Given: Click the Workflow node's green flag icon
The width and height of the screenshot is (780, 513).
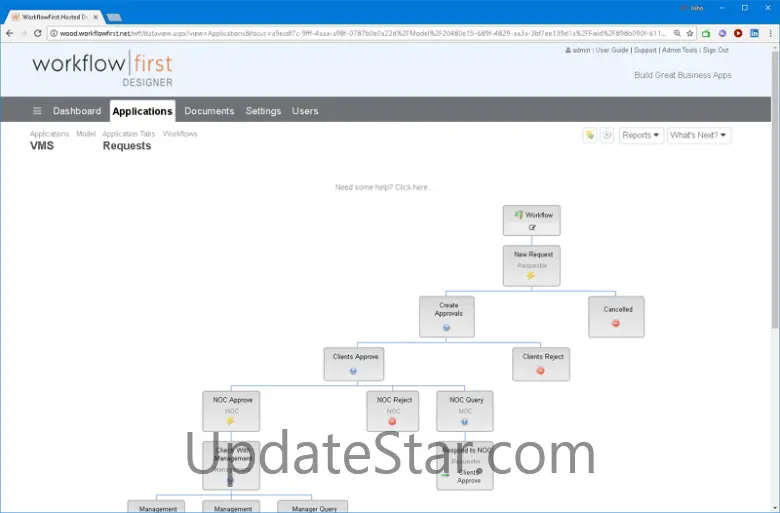Looking at the screenshot, I should pyautogui.click(x=518, y=214).
